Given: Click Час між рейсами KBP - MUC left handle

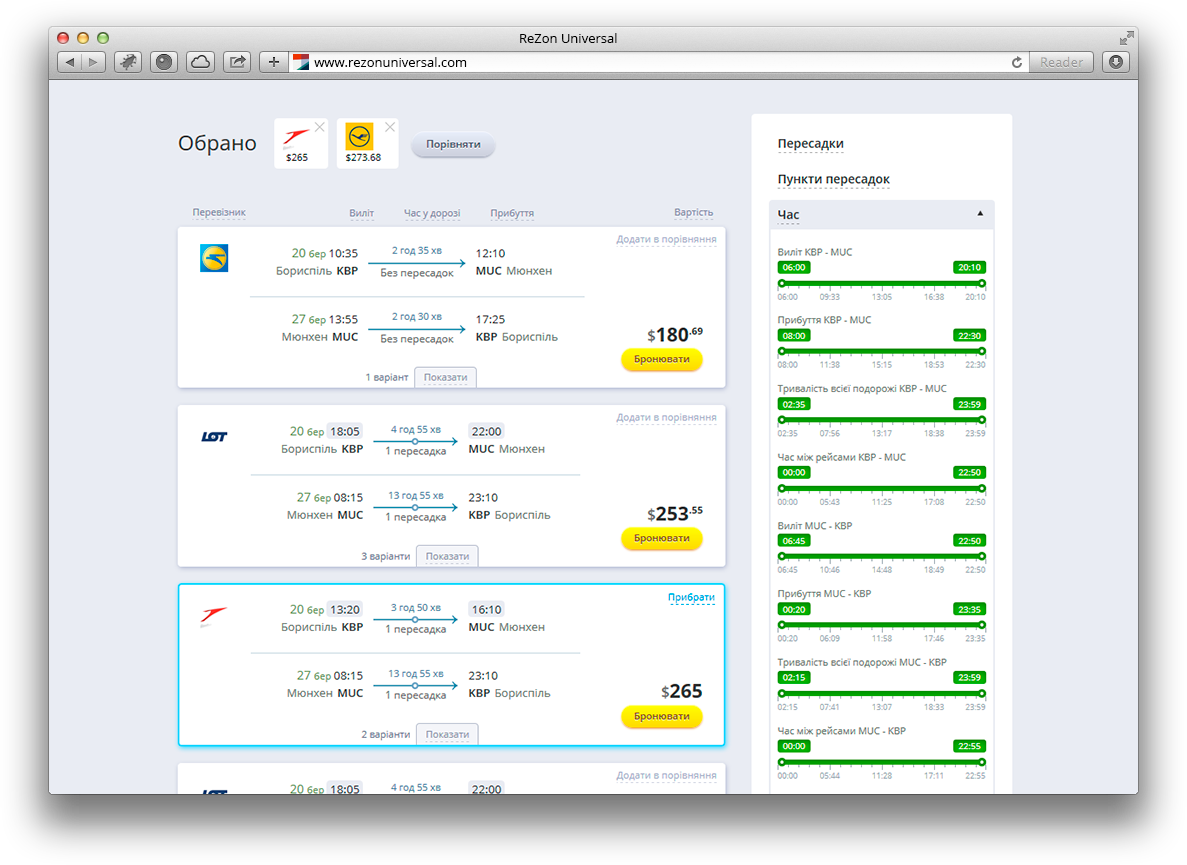Looking at the screenshot, I should click(x=782, y=488).
